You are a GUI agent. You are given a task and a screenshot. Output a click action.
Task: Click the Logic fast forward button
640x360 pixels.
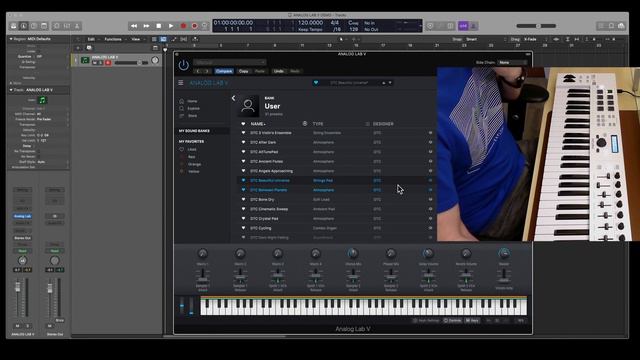point(146,26)
